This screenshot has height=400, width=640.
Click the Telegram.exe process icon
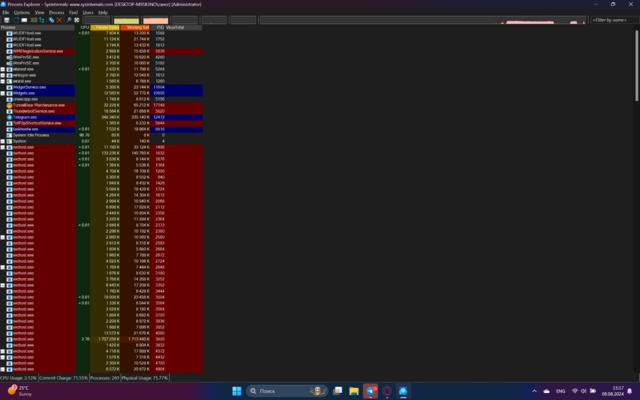pos(9,116)
